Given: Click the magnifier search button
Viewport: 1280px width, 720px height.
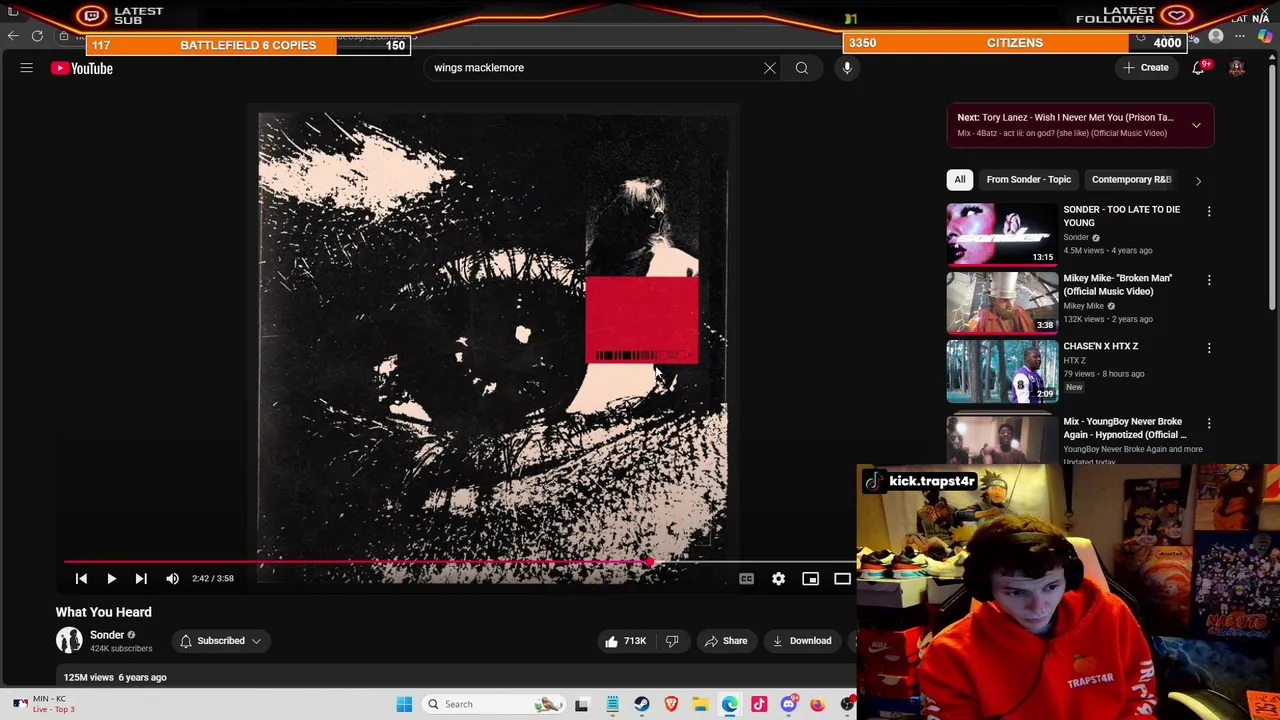Looking at the screenshot, I should pos(801,68).
